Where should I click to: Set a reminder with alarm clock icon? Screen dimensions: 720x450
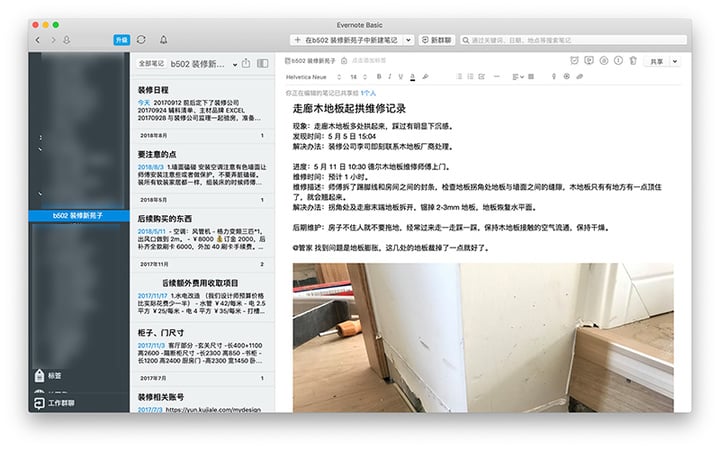574,61
